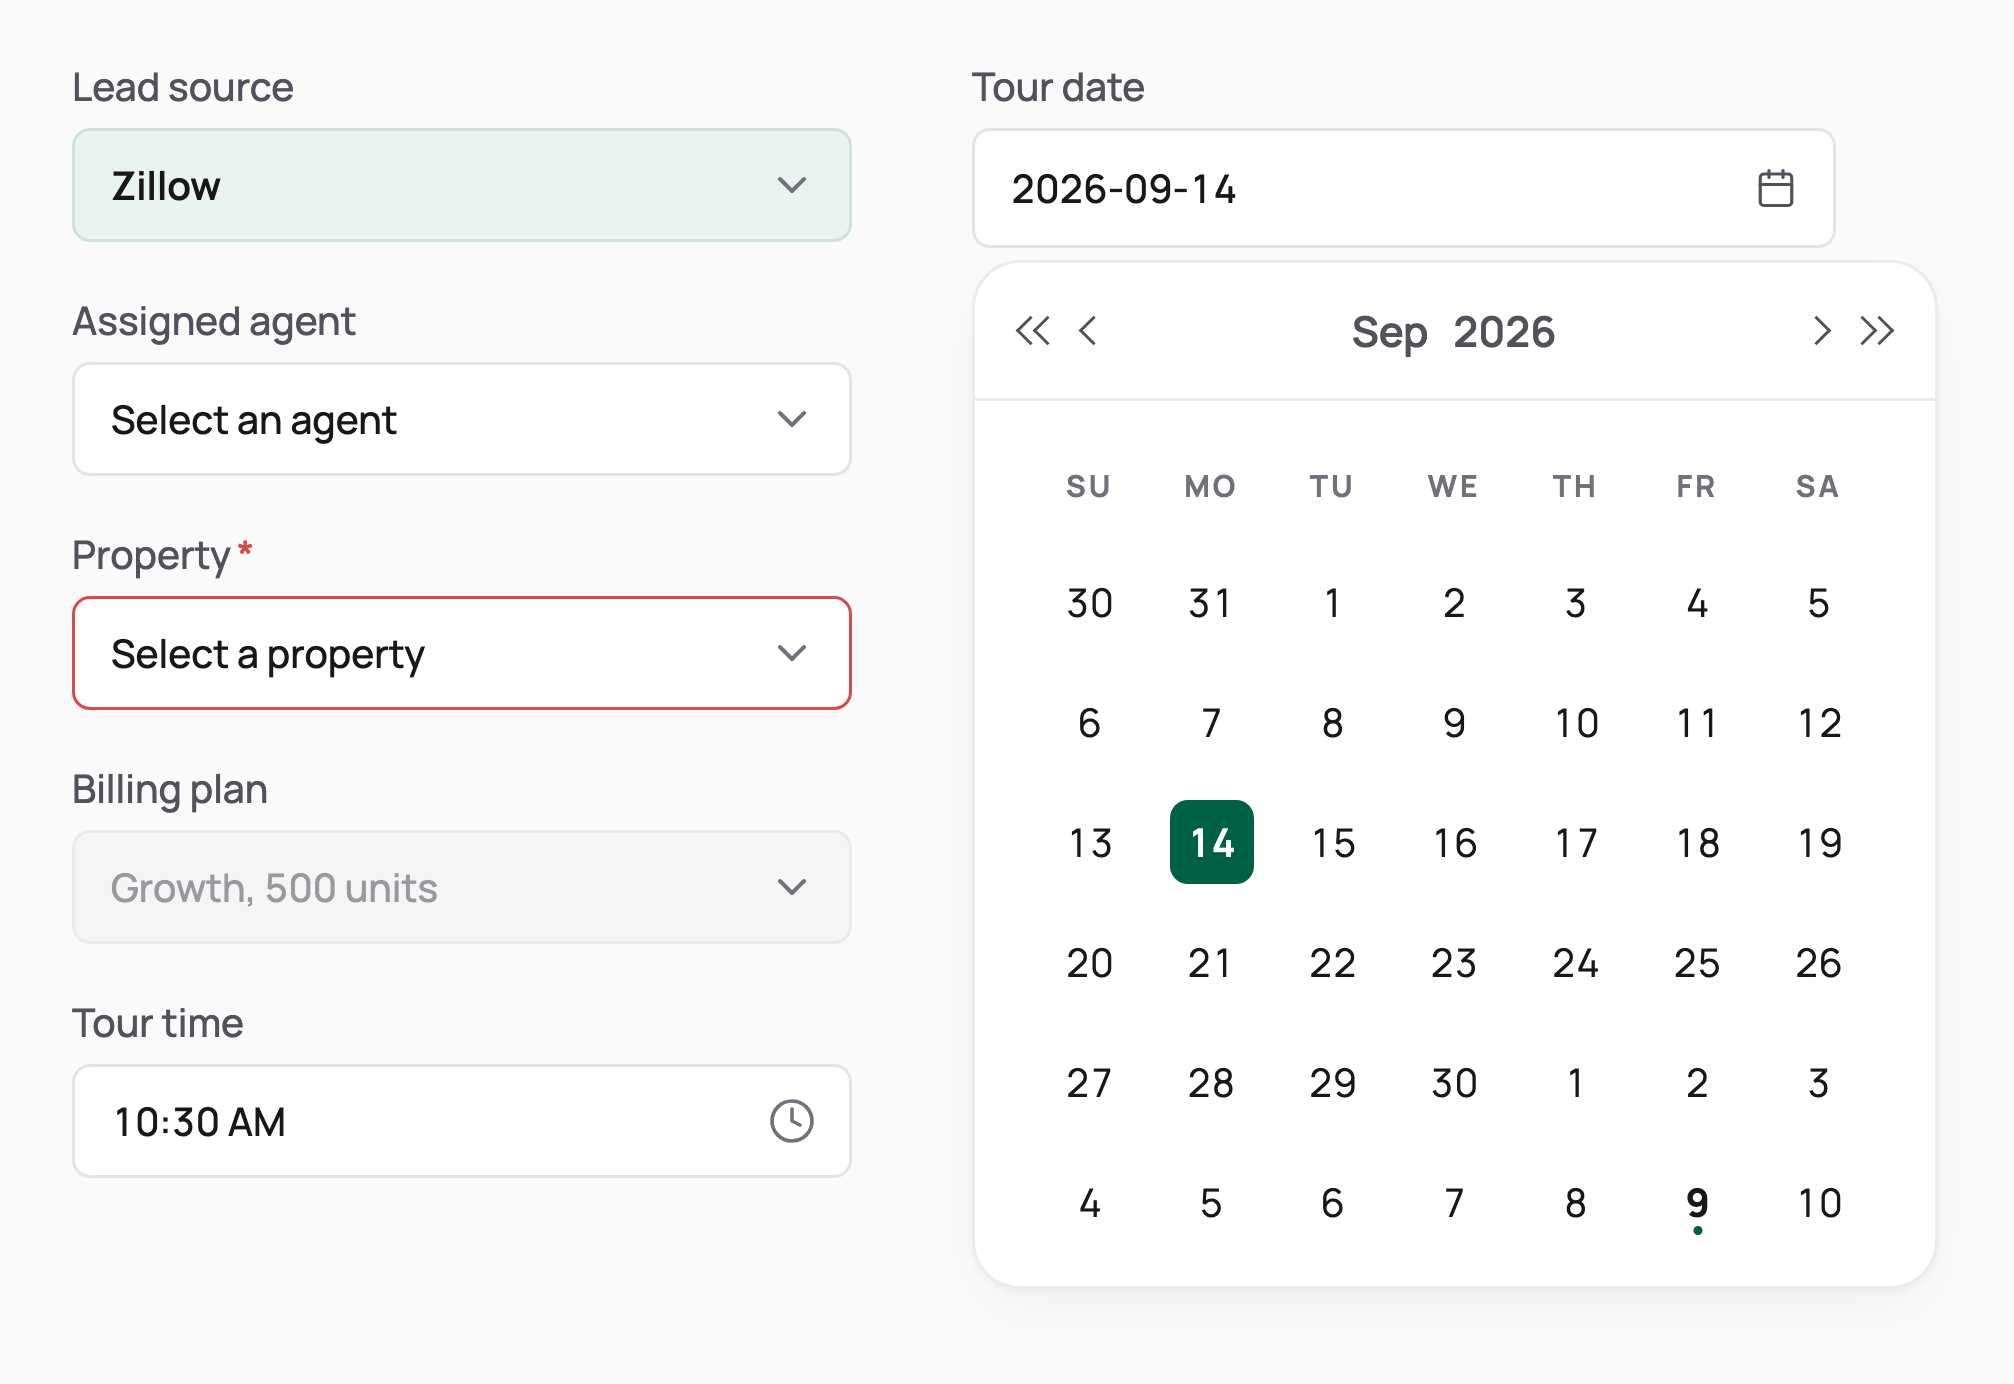
Task: Select September 10 in second calendar row
Action: coord(1576,722)
